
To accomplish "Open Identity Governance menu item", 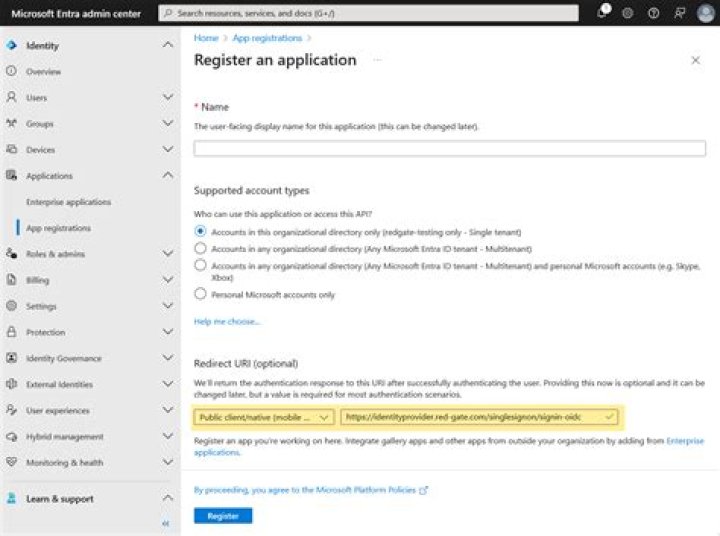I will (x=64, y=358).
